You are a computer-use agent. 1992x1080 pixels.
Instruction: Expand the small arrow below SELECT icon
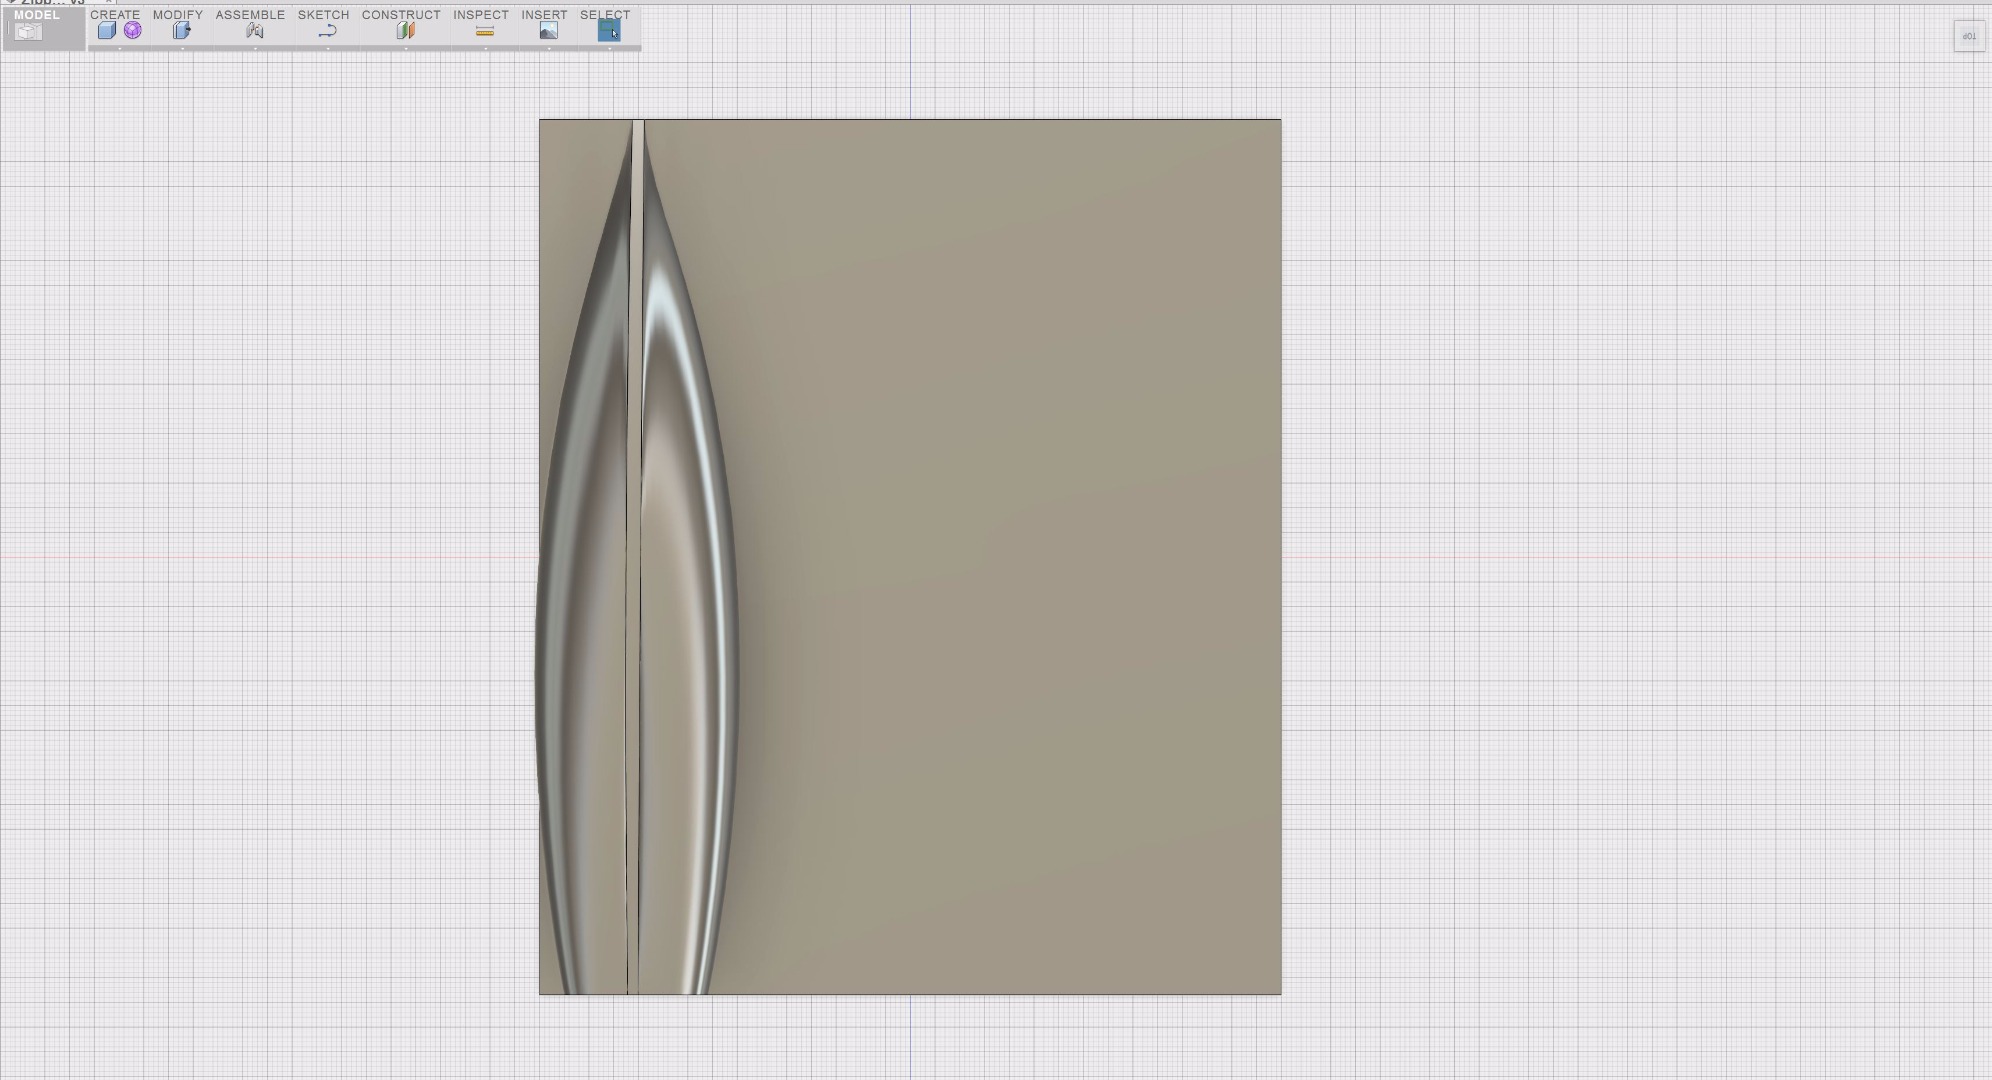(610, 48)
